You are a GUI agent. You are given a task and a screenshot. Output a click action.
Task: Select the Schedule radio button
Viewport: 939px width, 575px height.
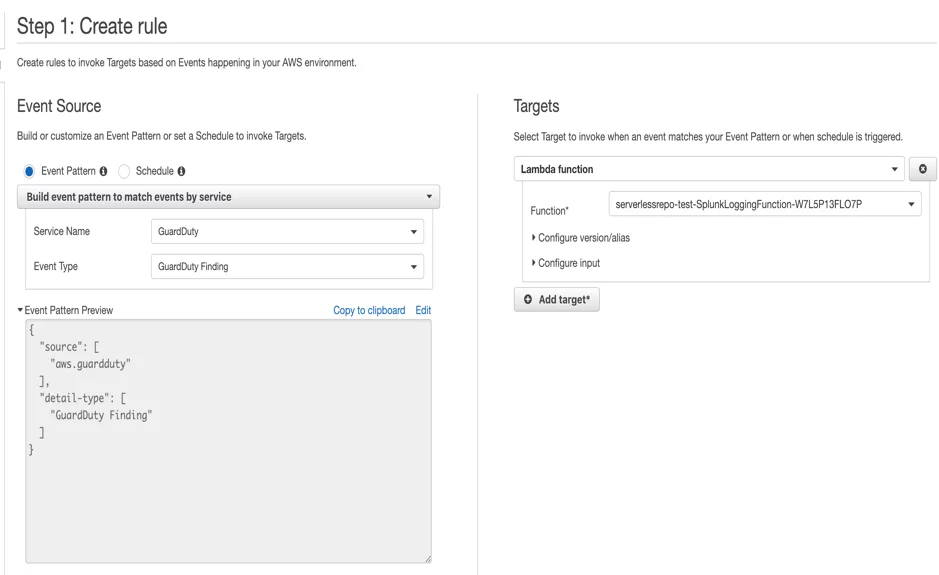124,171
